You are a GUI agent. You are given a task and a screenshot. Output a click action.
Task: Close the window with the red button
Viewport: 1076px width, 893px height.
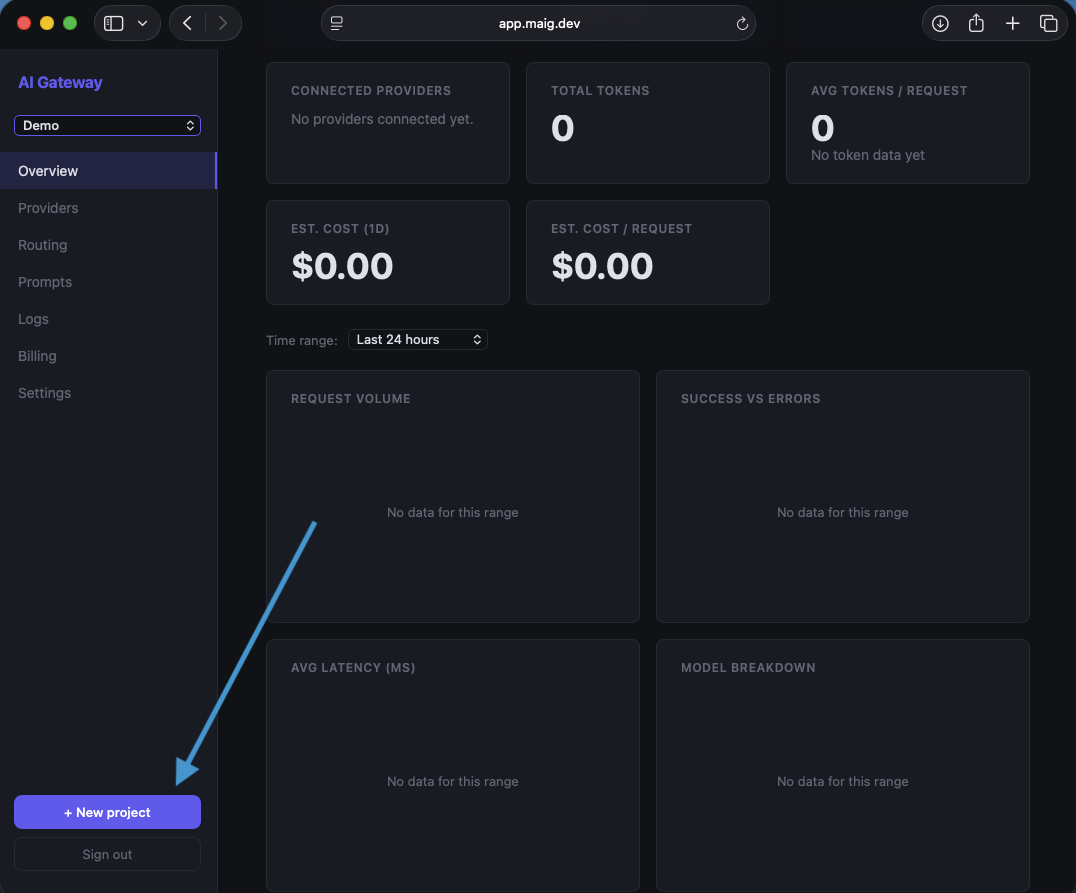24,23
